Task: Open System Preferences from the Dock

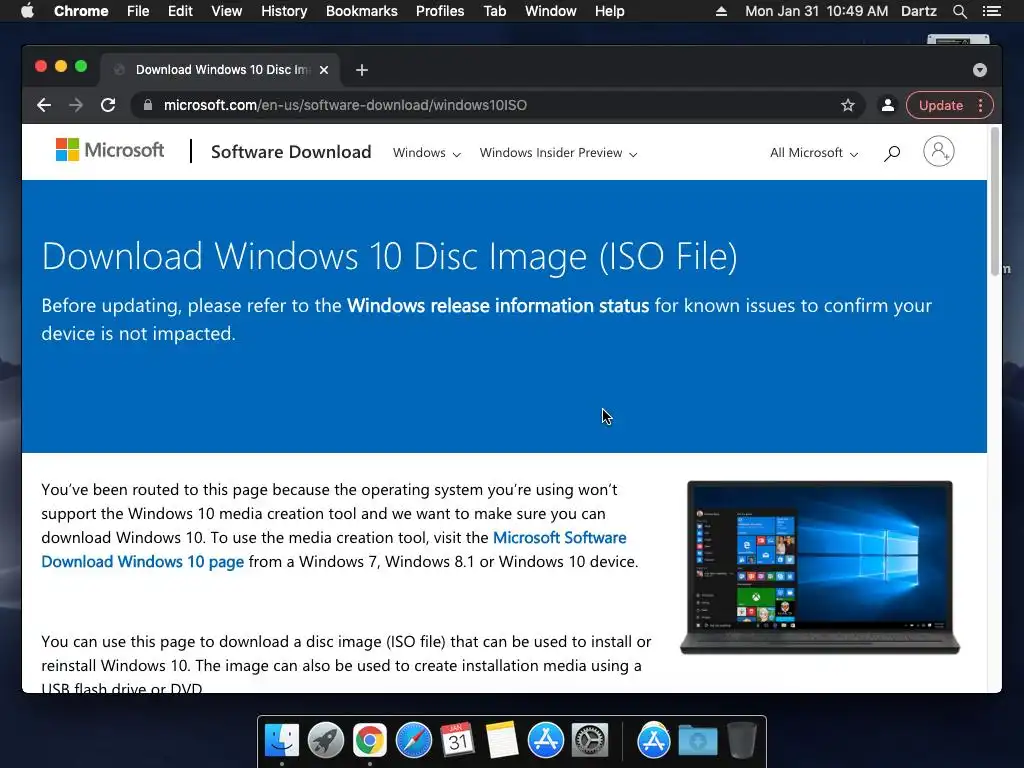Action: (590, 740)
